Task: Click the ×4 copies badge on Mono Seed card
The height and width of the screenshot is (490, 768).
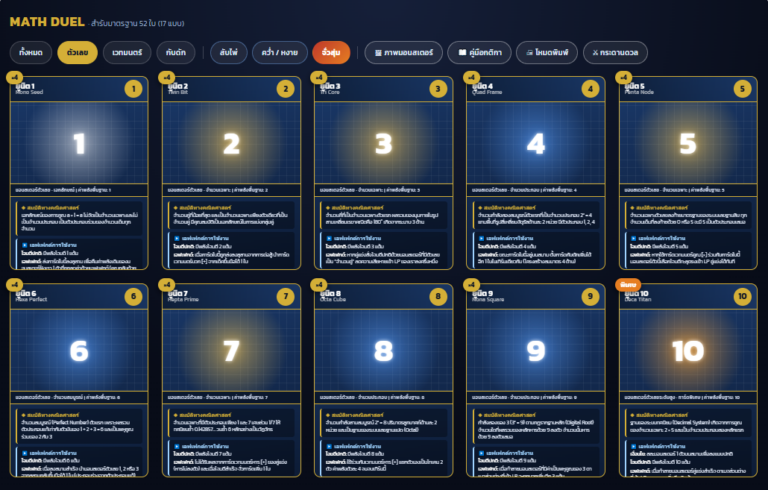Action: (14, 77)
